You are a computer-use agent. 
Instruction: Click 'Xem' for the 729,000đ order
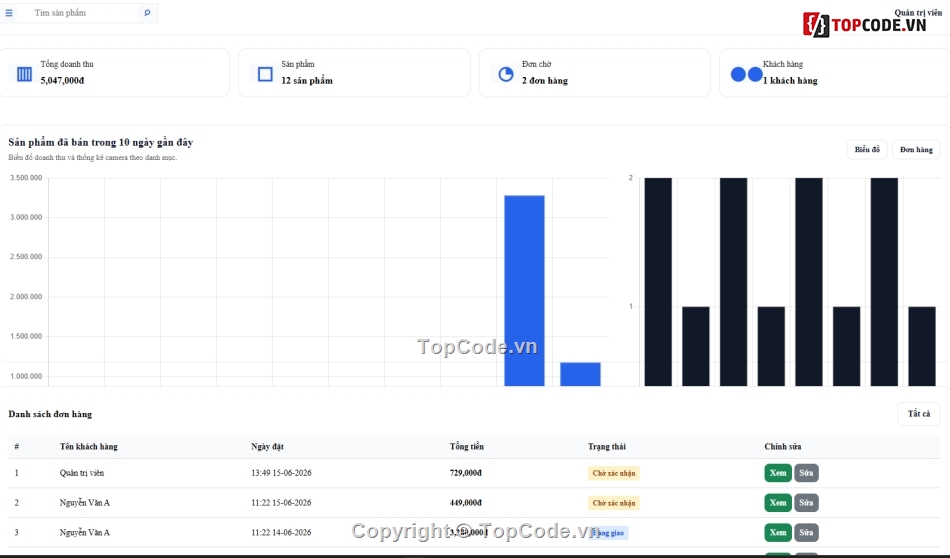[x=778, y=473]
